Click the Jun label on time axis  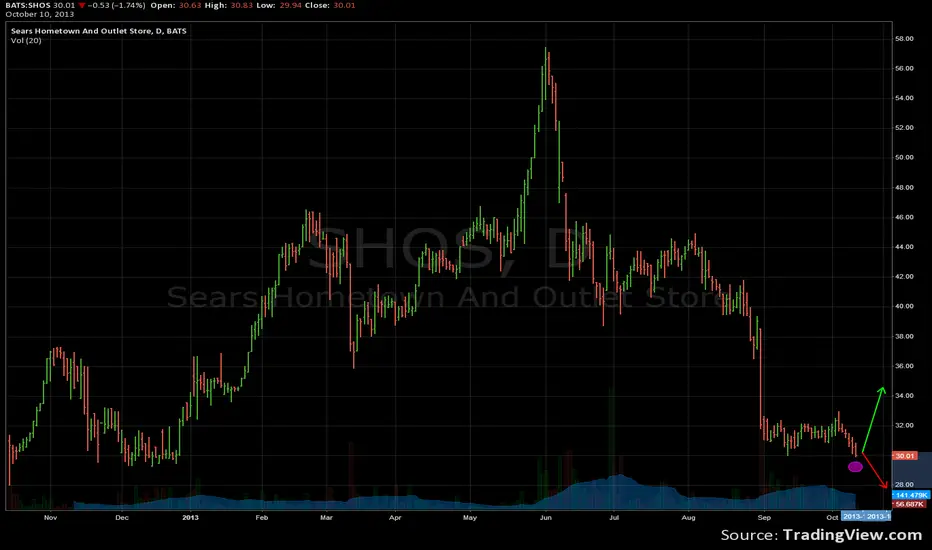pyautogui.click(x=546, y=517)
